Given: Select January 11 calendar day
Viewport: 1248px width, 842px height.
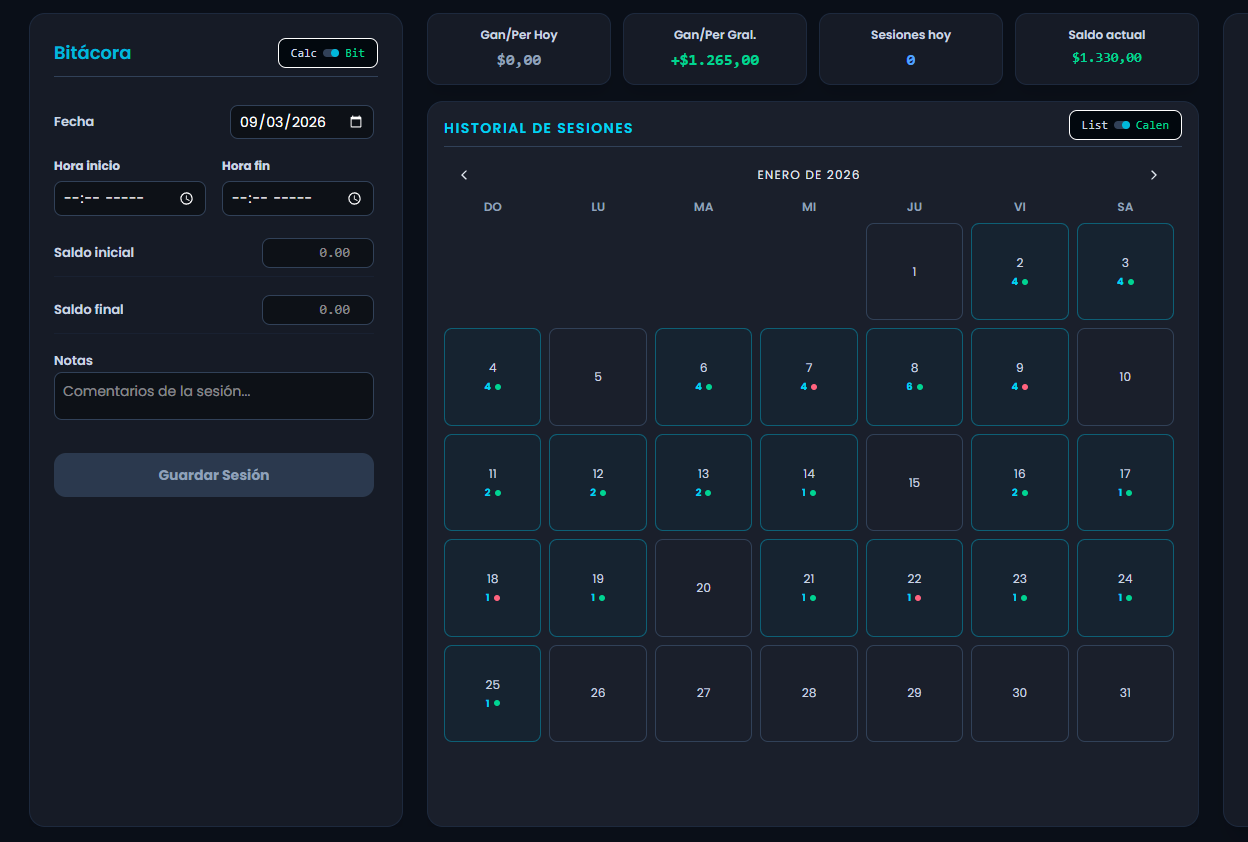Looking at the screenshot, I should (492, 482).
